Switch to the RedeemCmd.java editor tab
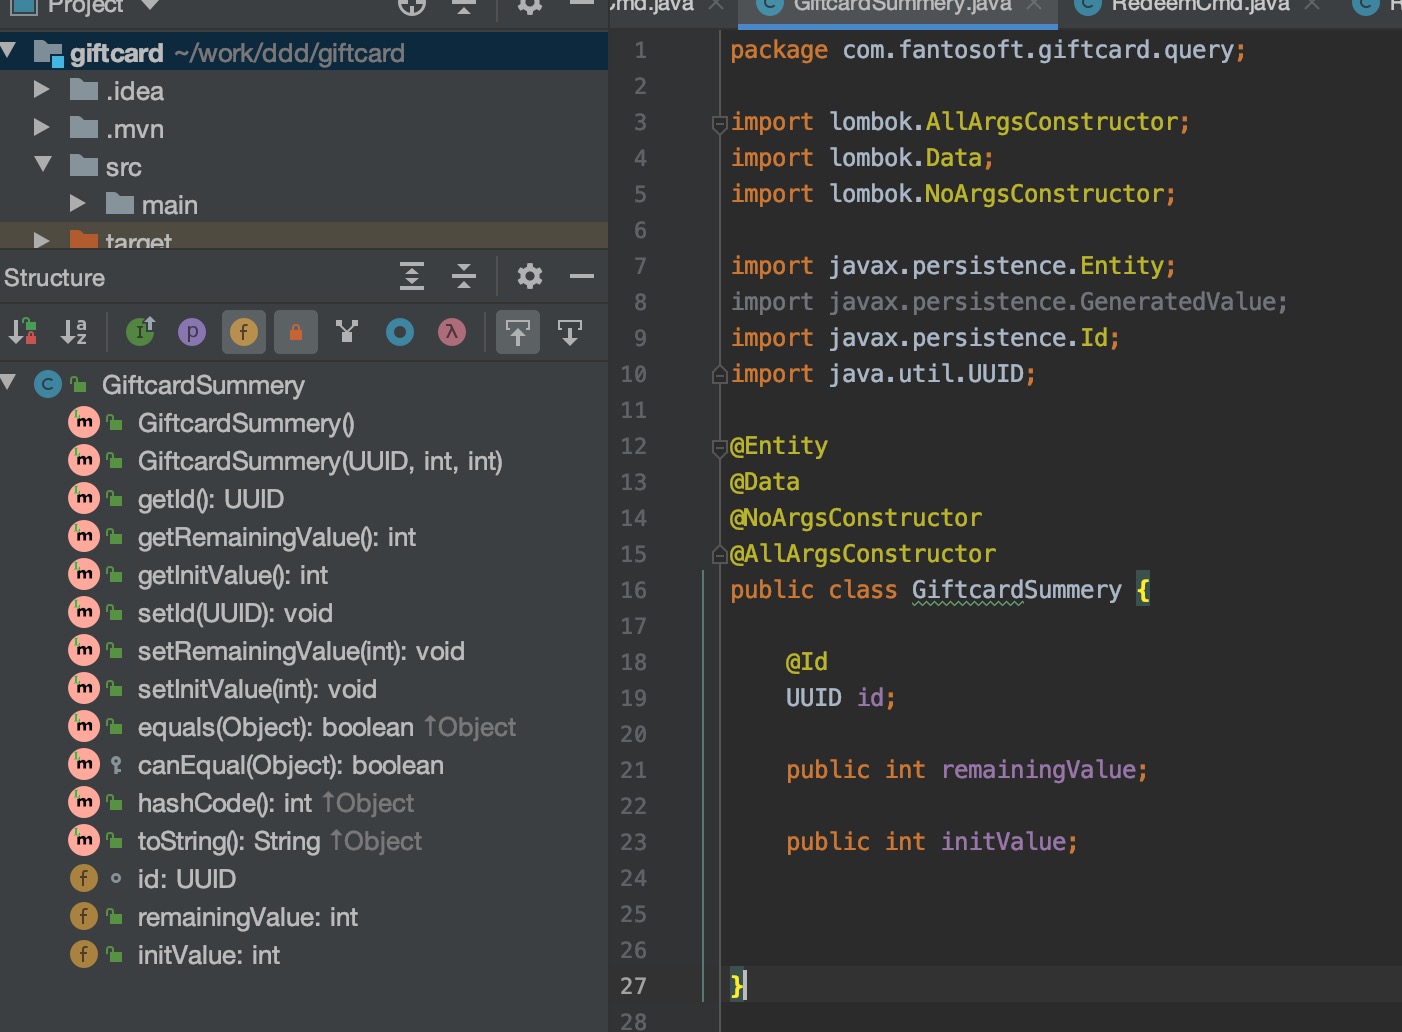Screen dimensions: 1402x1032 pyautogui.click(x=1199, y=6)
